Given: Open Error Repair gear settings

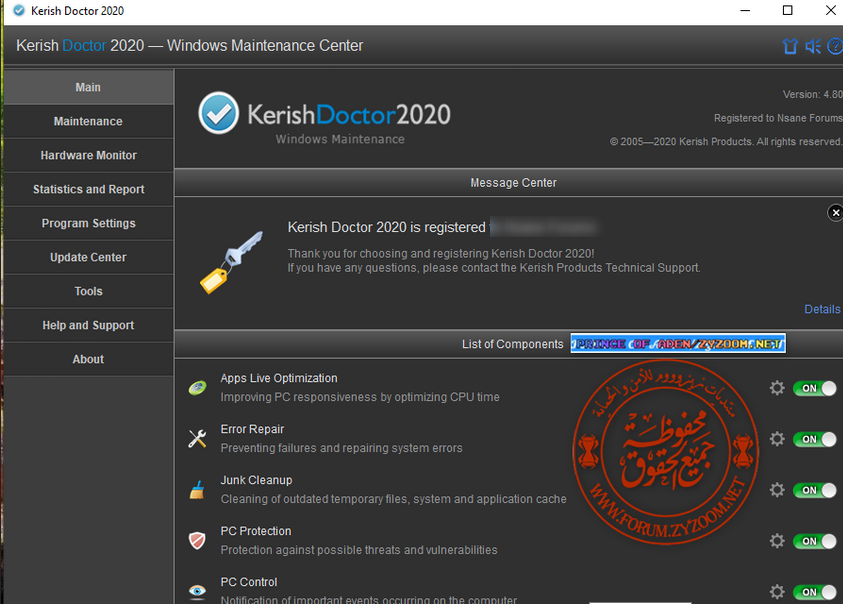Looking at the screenshot, I should (x=777, y=439).
